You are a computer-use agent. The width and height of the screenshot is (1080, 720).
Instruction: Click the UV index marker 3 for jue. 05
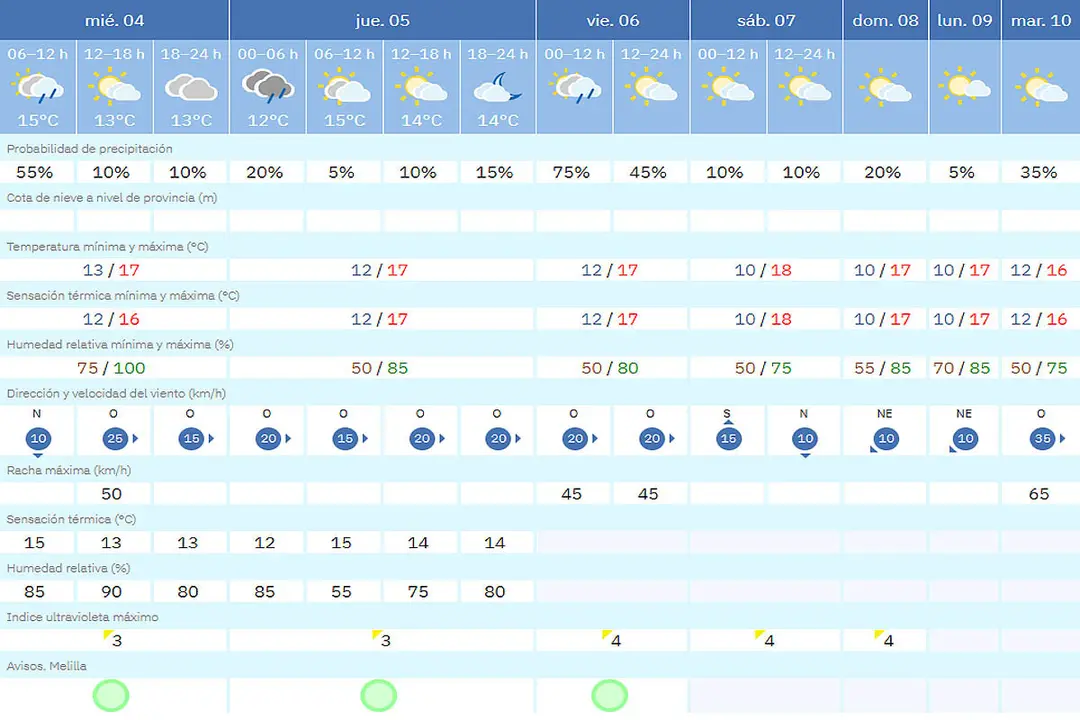[x=382, y=639]
